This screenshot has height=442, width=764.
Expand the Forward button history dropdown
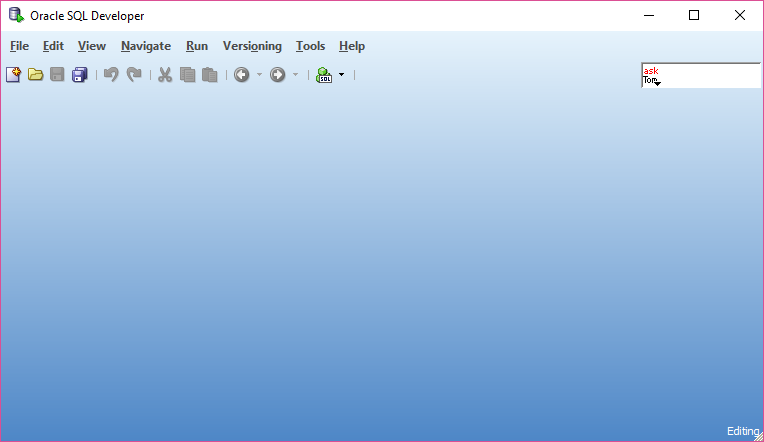tap(295, 75)
